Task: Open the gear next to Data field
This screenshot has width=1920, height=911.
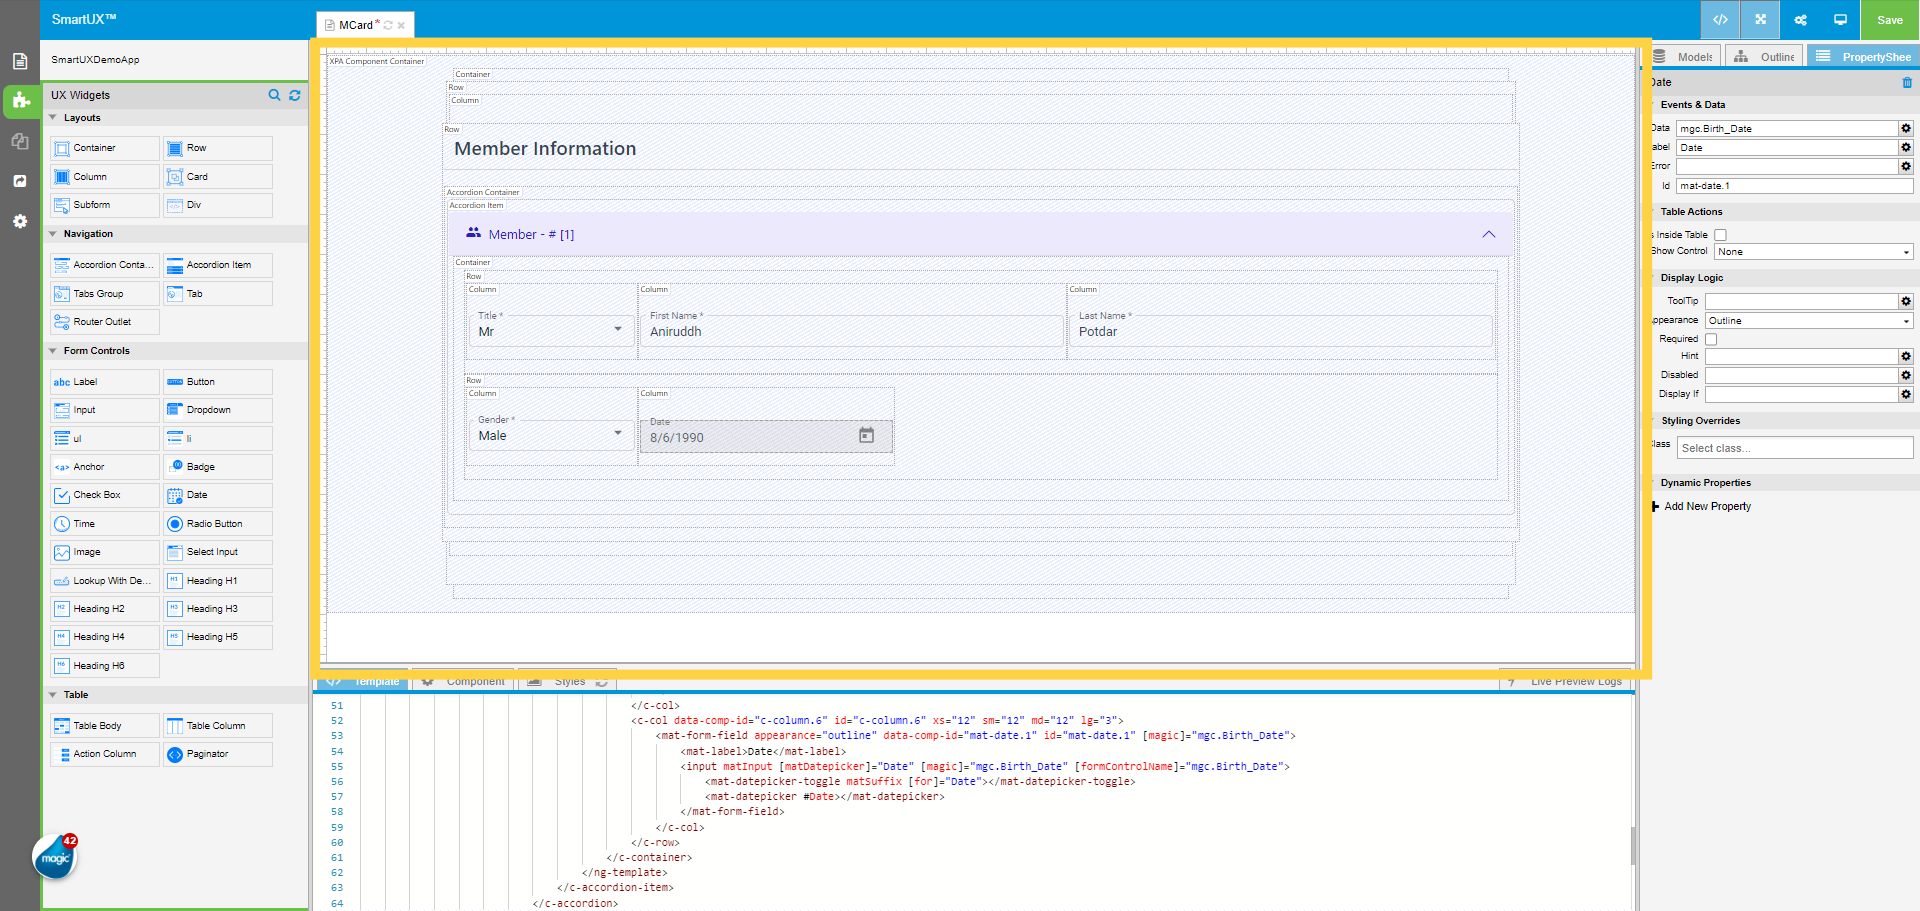Action: [x=1906, y=129]
